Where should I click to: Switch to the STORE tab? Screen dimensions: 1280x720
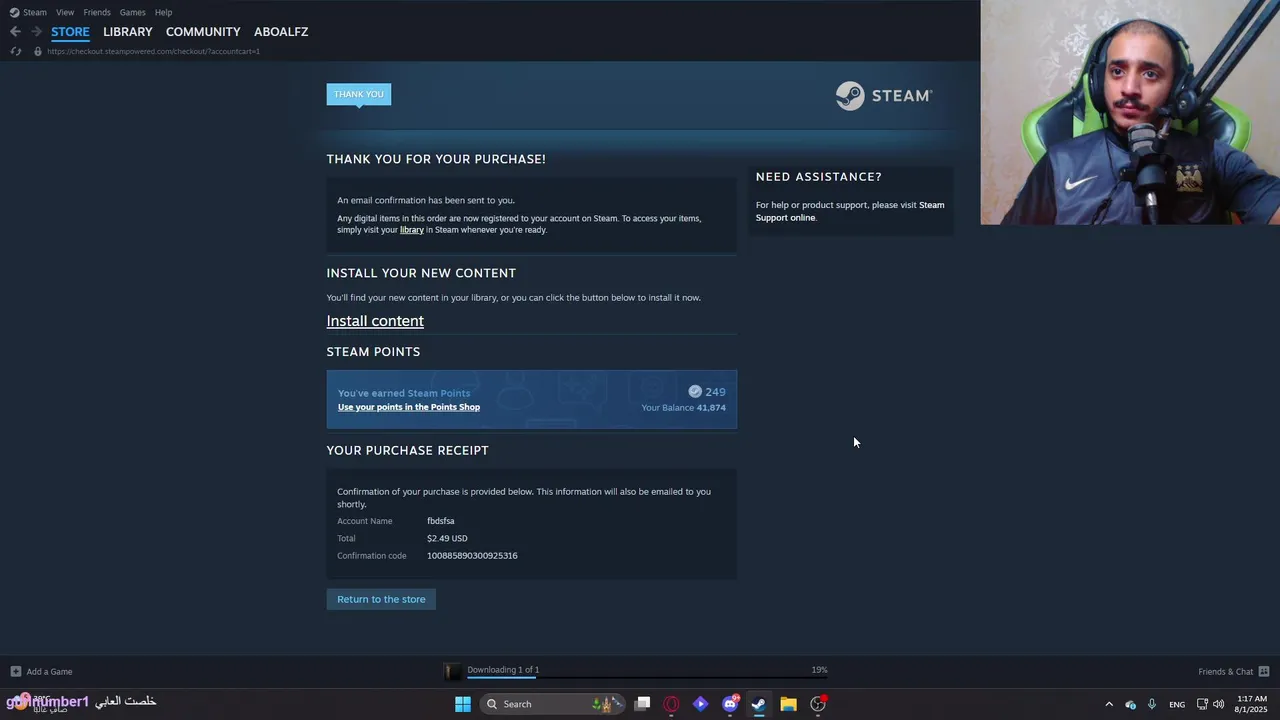click(70, 32)
